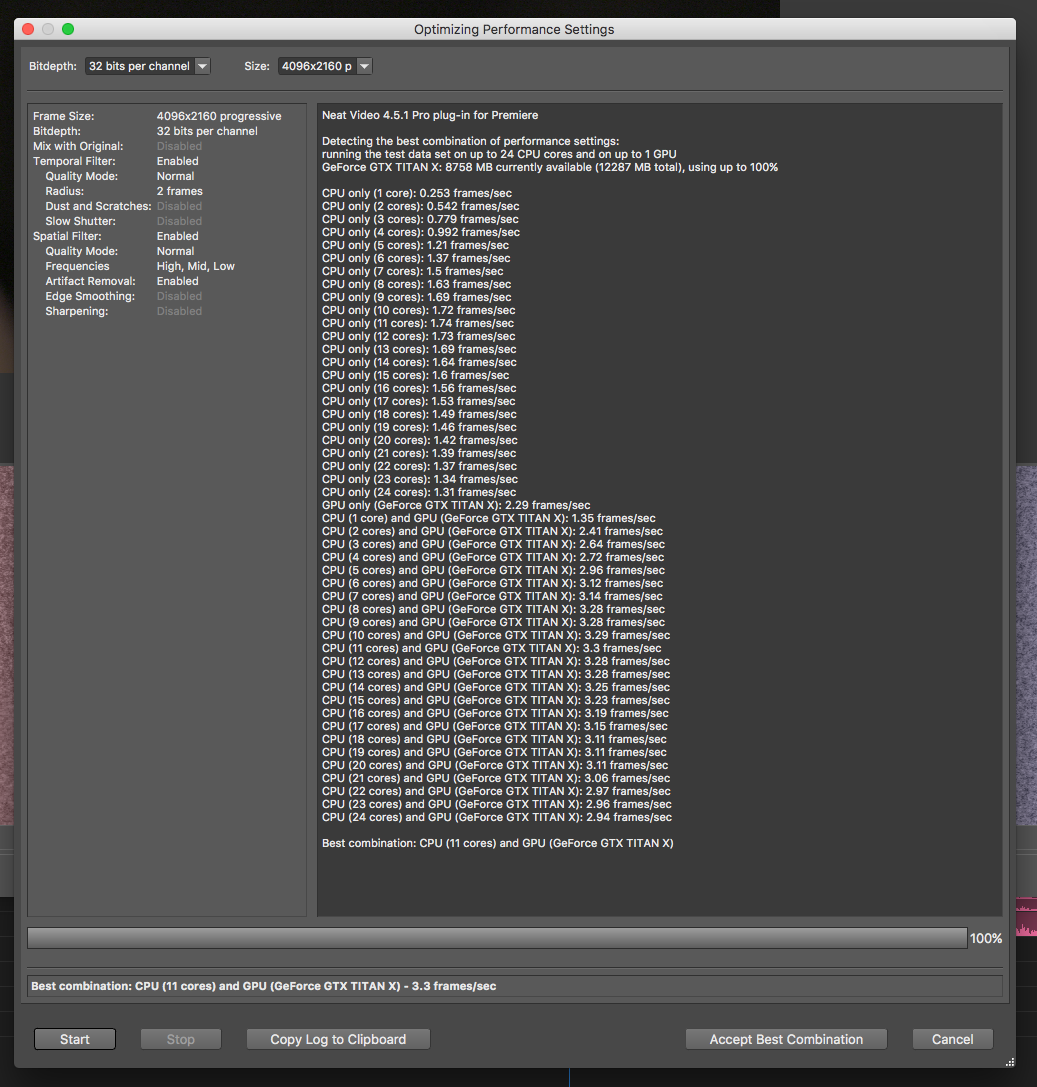
Task: Select the 'CPU only (11 cores): 1.74 frames/sec' line
Action: 418,323
